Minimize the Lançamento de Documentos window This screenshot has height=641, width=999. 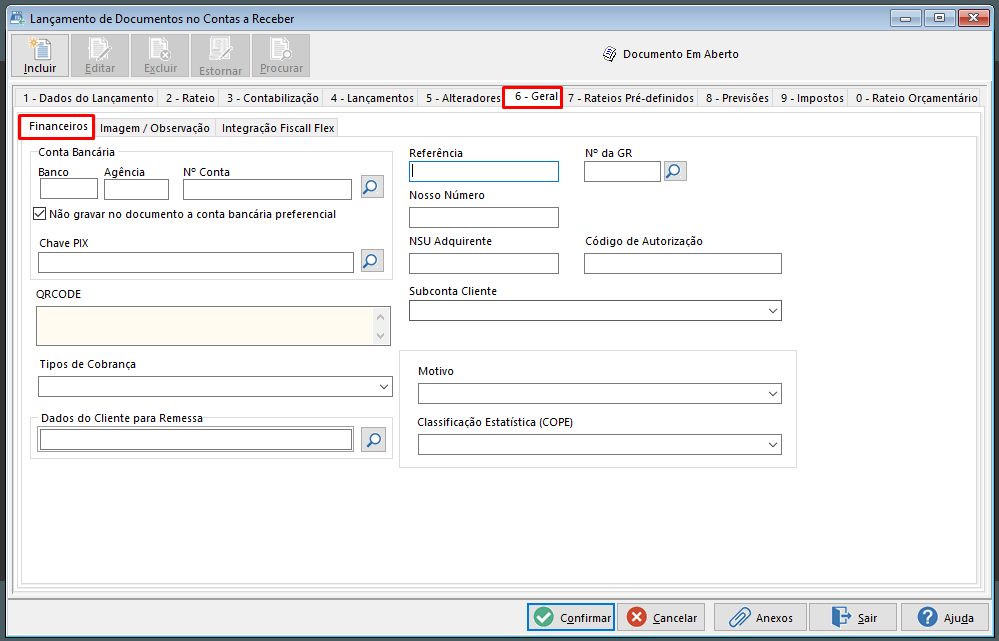point(905,18)
